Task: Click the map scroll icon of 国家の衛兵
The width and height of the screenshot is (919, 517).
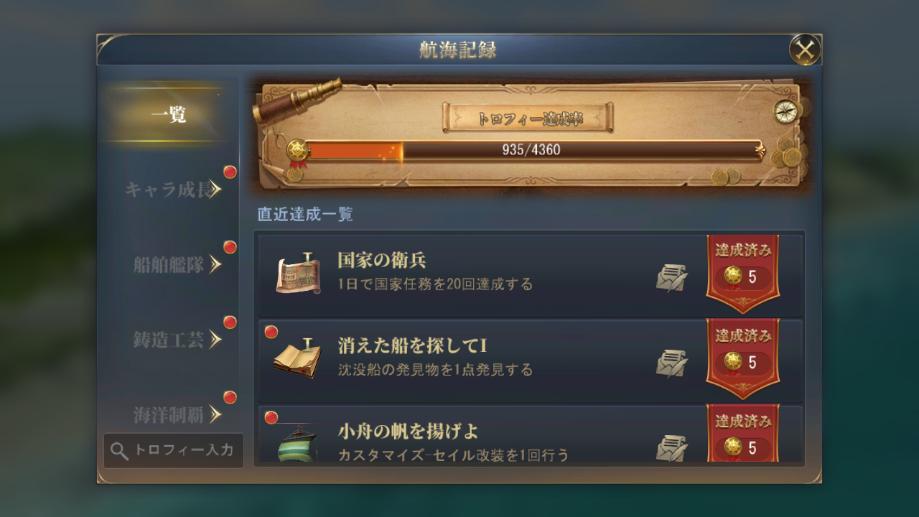Action: click(x=298, y=273)
